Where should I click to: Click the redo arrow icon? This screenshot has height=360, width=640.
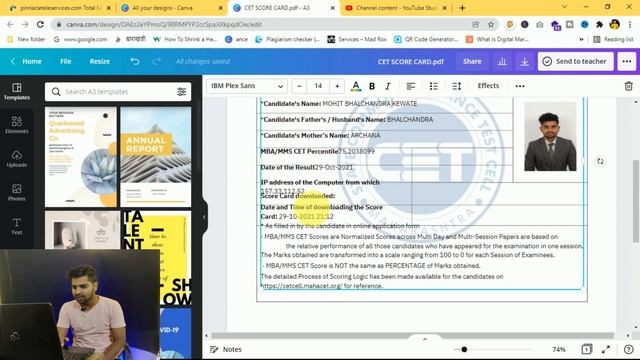coord(157,62)
